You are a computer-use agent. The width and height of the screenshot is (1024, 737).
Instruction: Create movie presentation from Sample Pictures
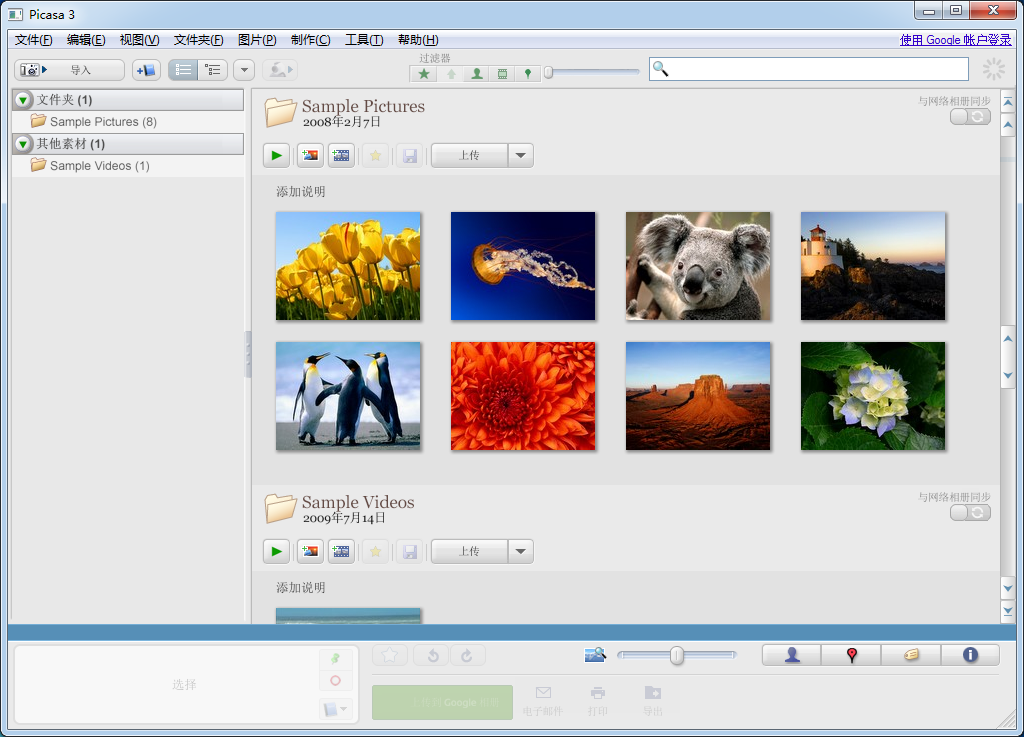(341, 155)
